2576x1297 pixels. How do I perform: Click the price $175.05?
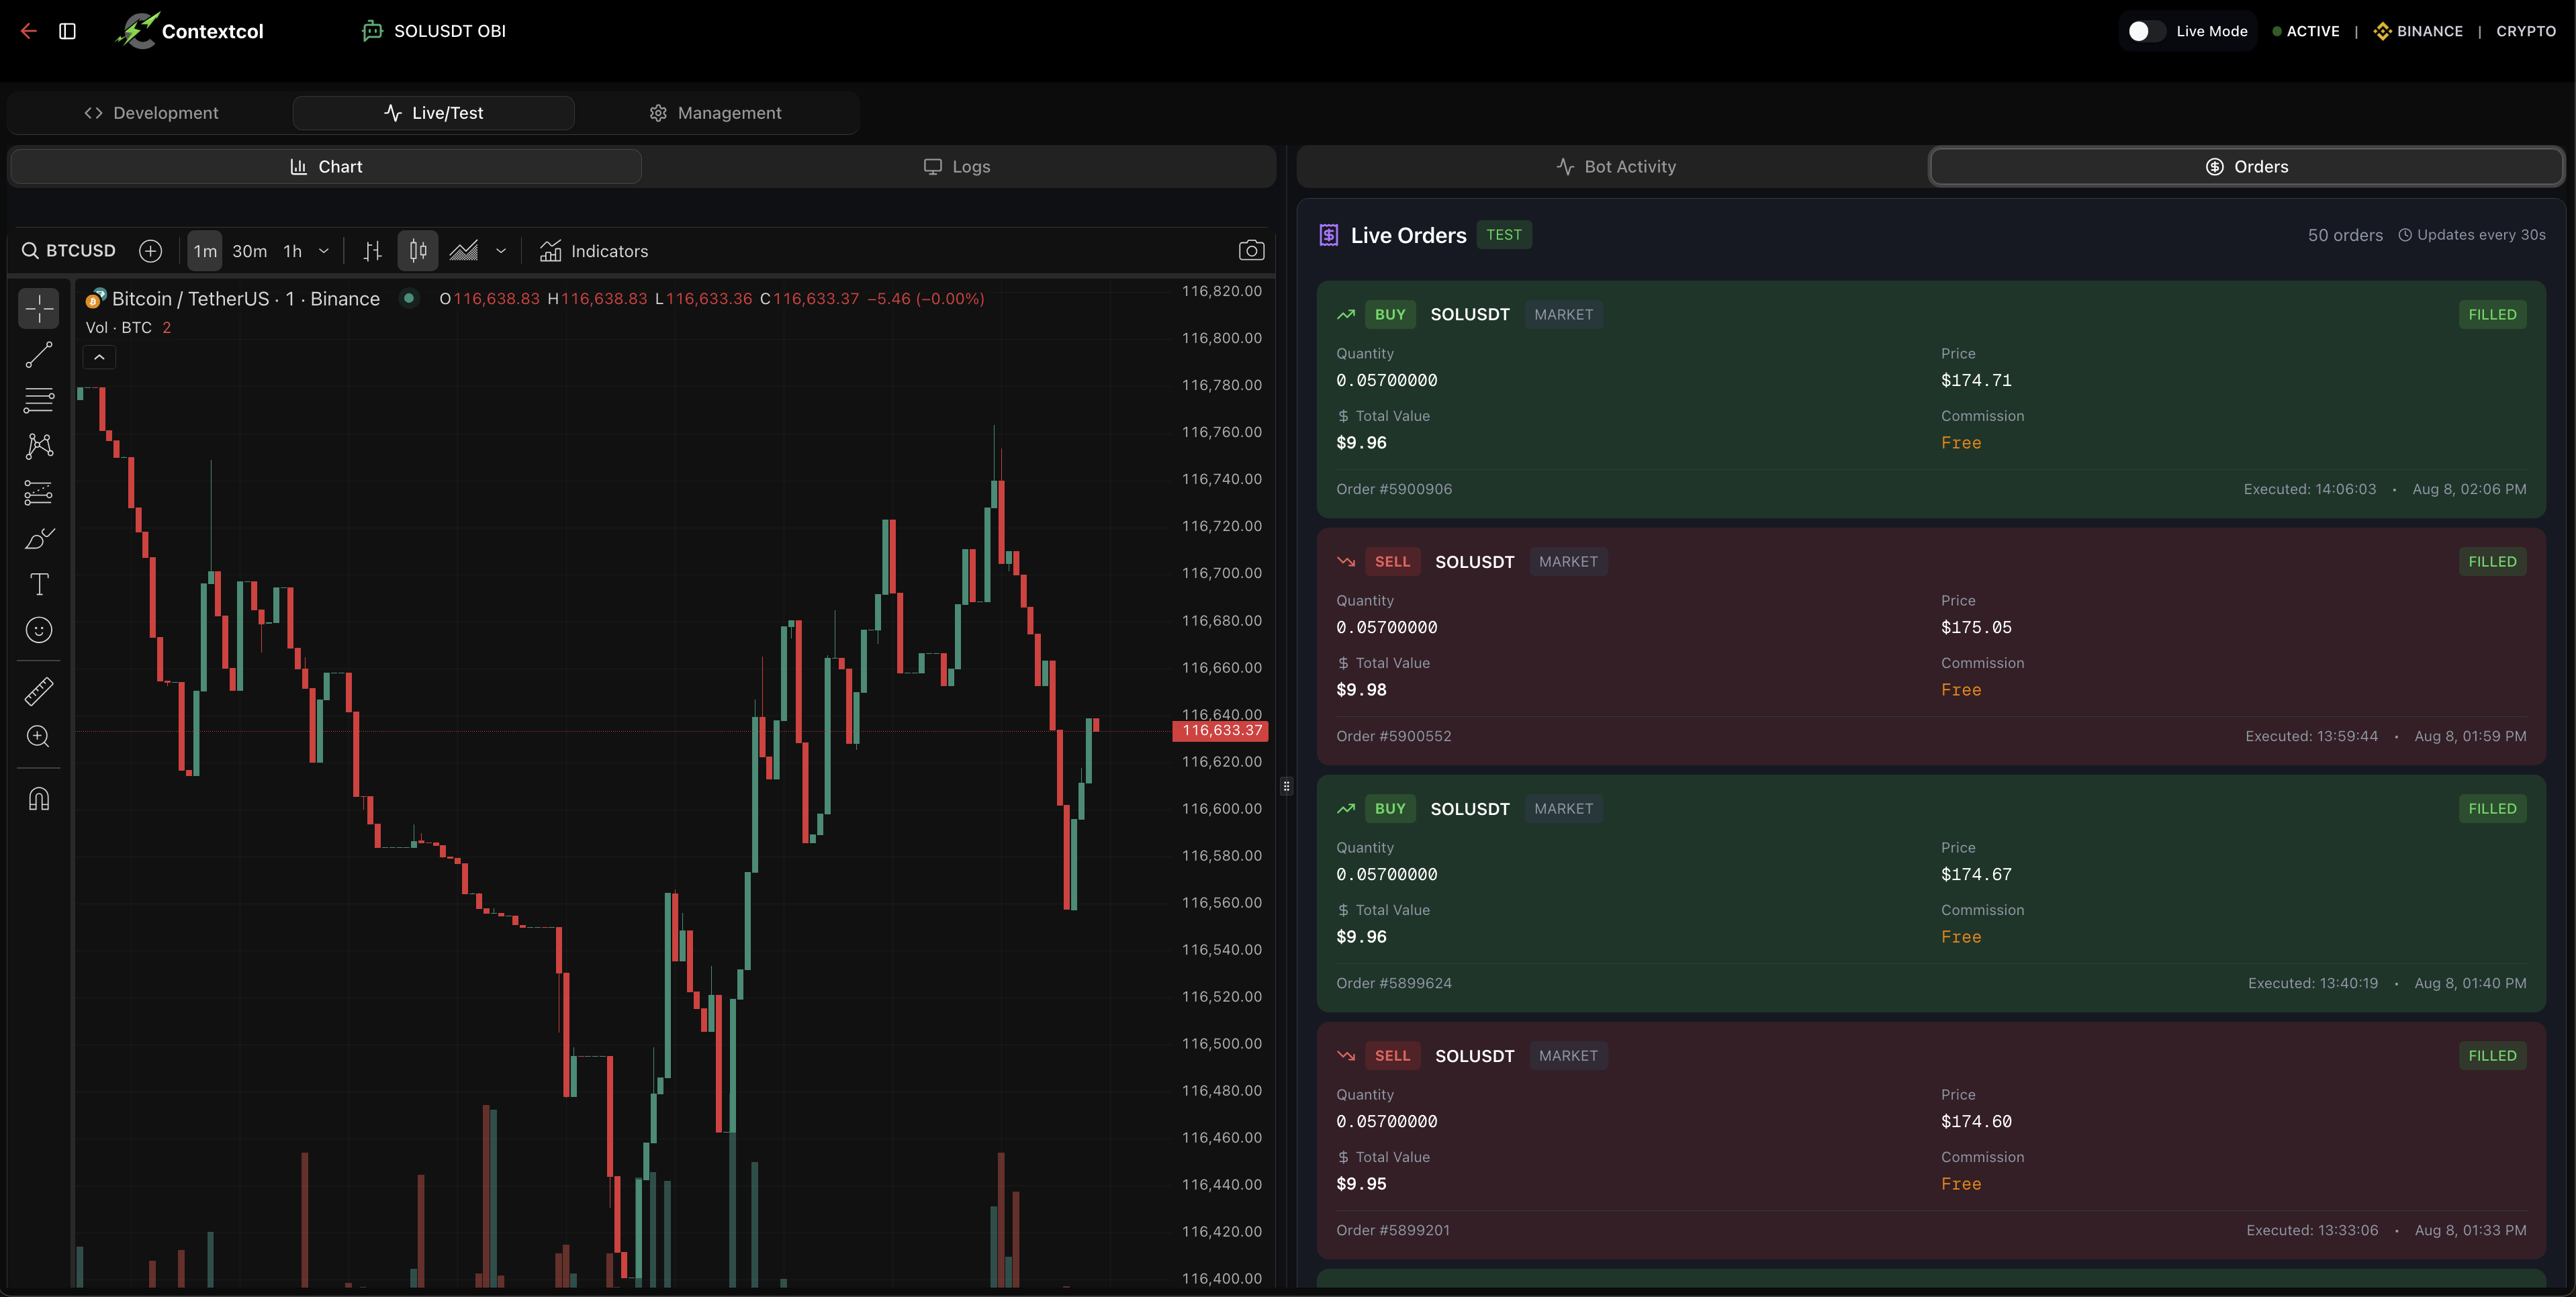1976,628
